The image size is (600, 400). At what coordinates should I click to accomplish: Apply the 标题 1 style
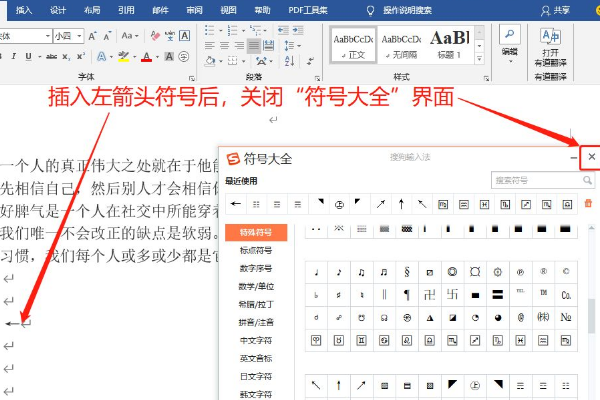pos(449,45)
